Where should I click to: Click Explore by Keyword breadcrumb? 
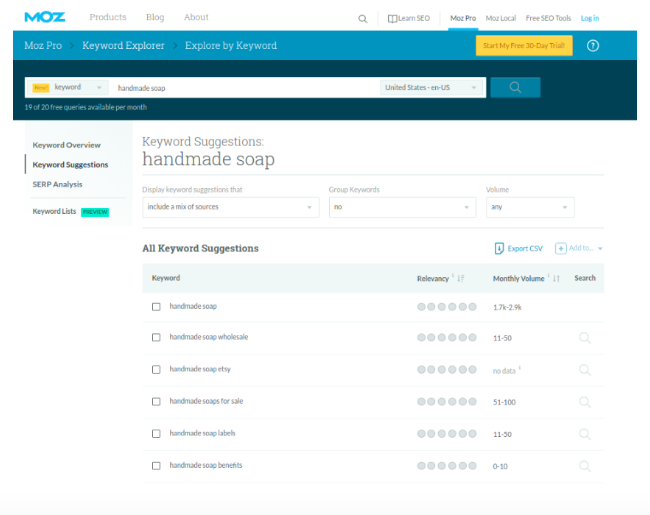tap(231, 45)
